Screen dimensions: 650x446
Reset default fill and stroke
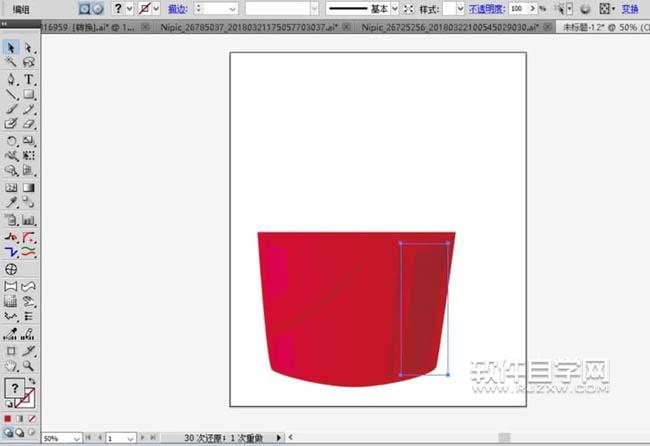point(9,404)
